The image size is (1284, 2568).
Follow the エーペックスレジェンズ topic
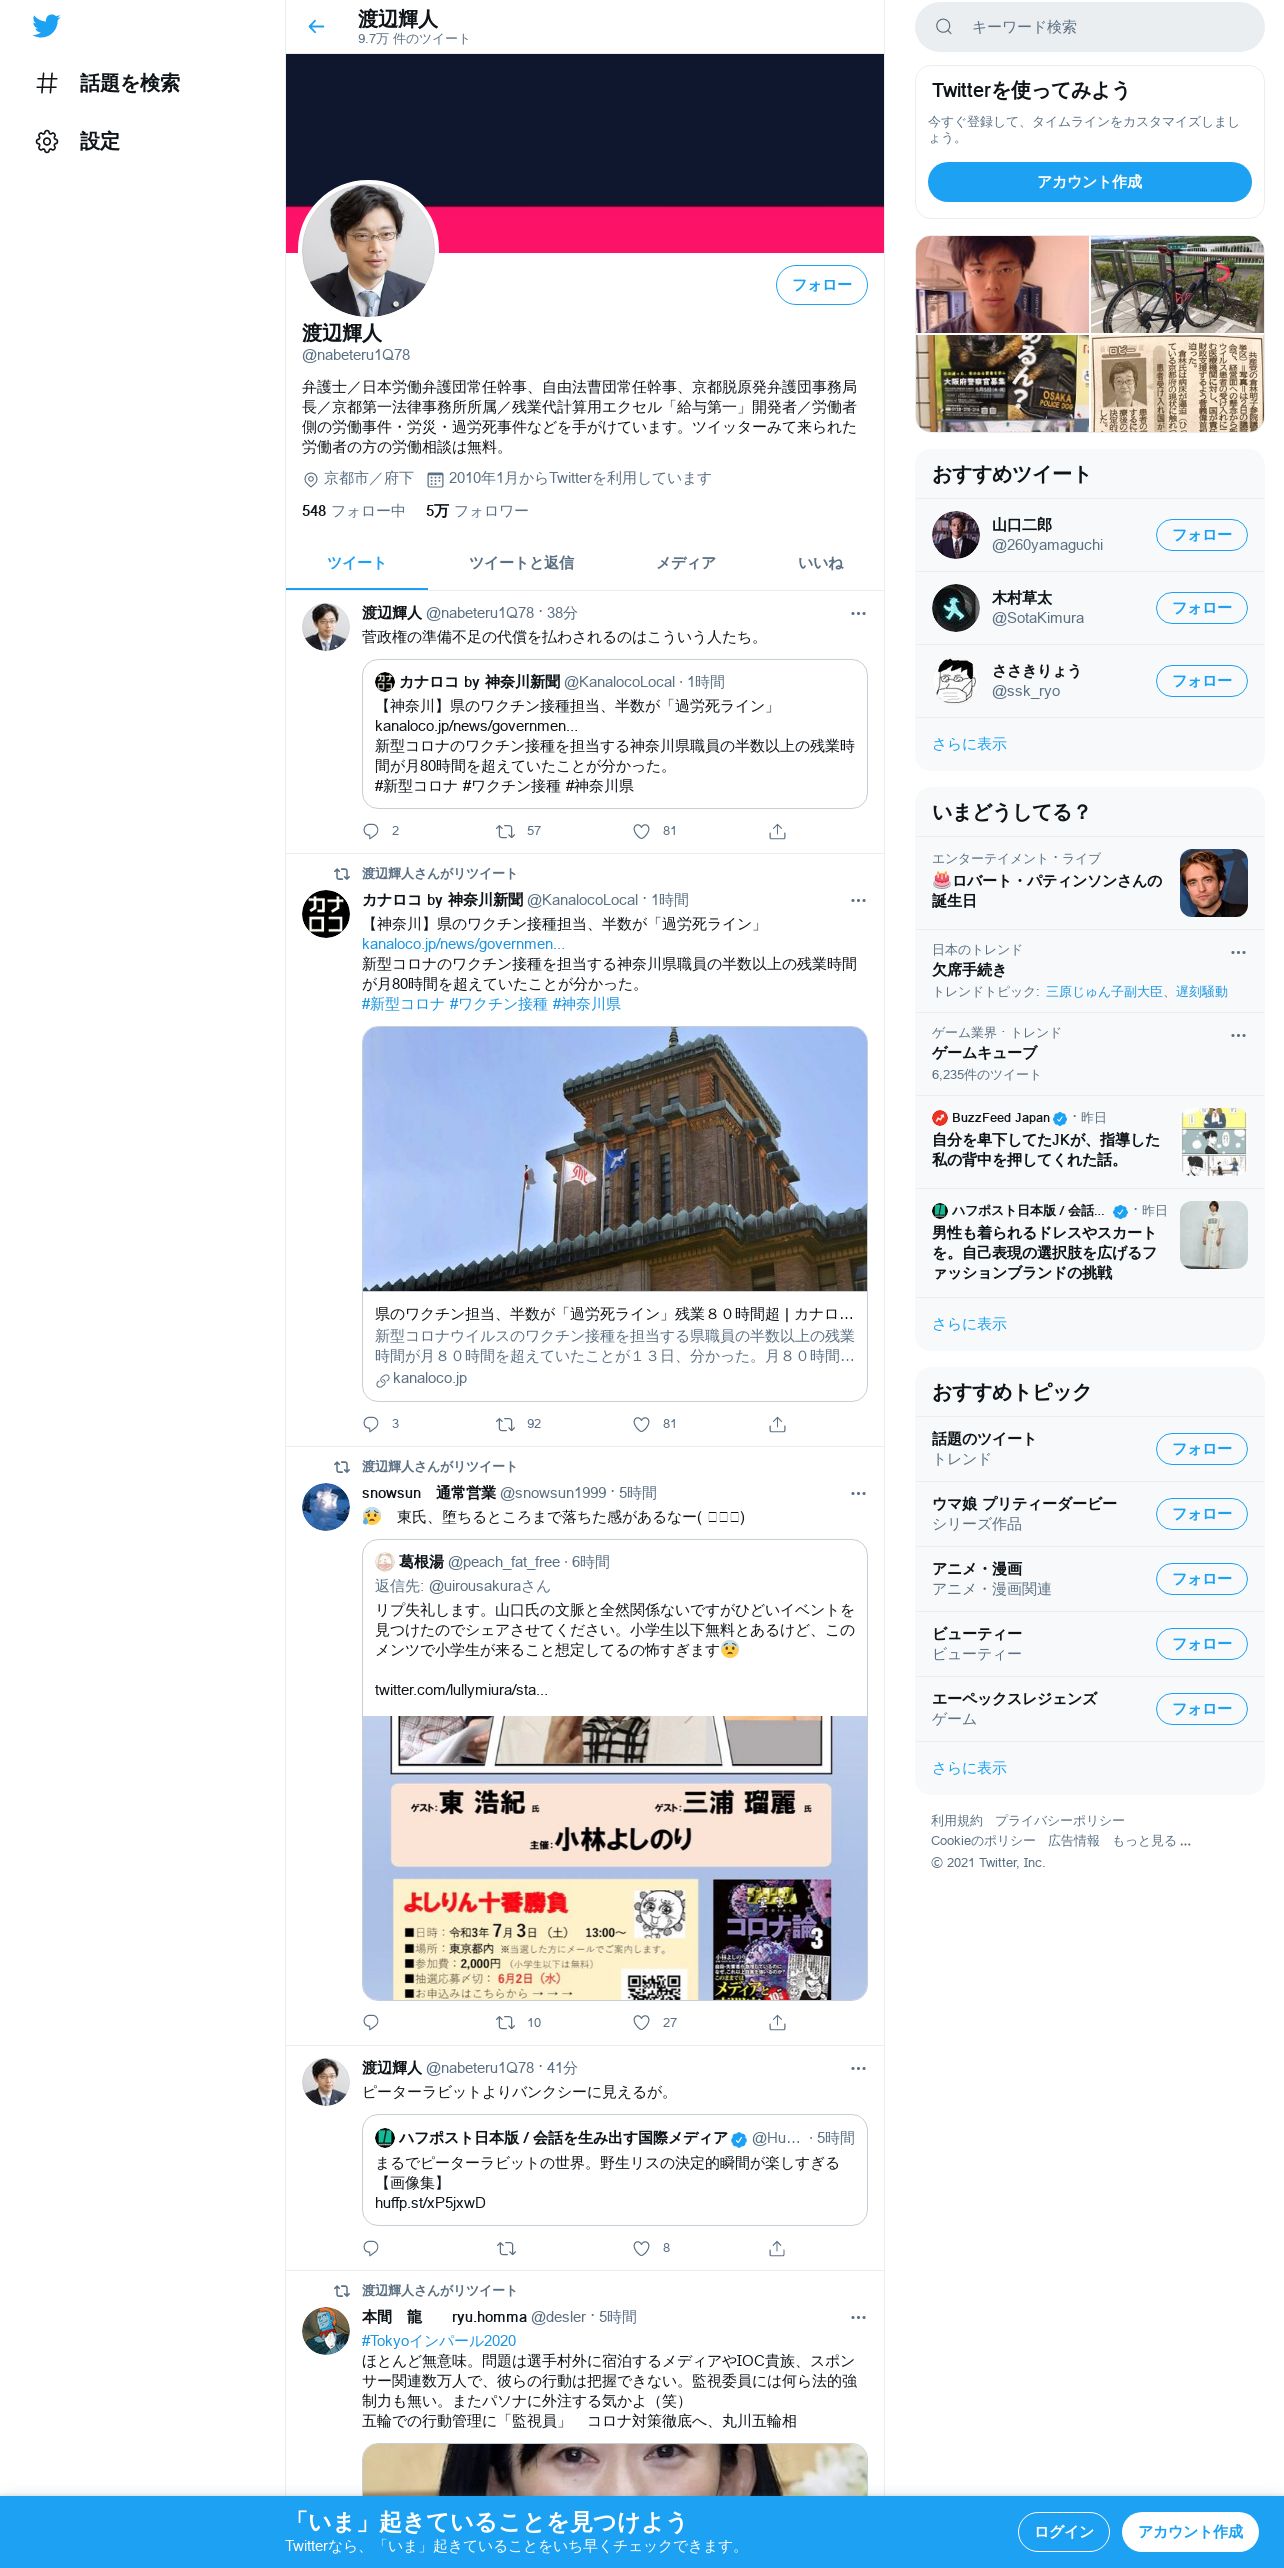point(1201,1709)
